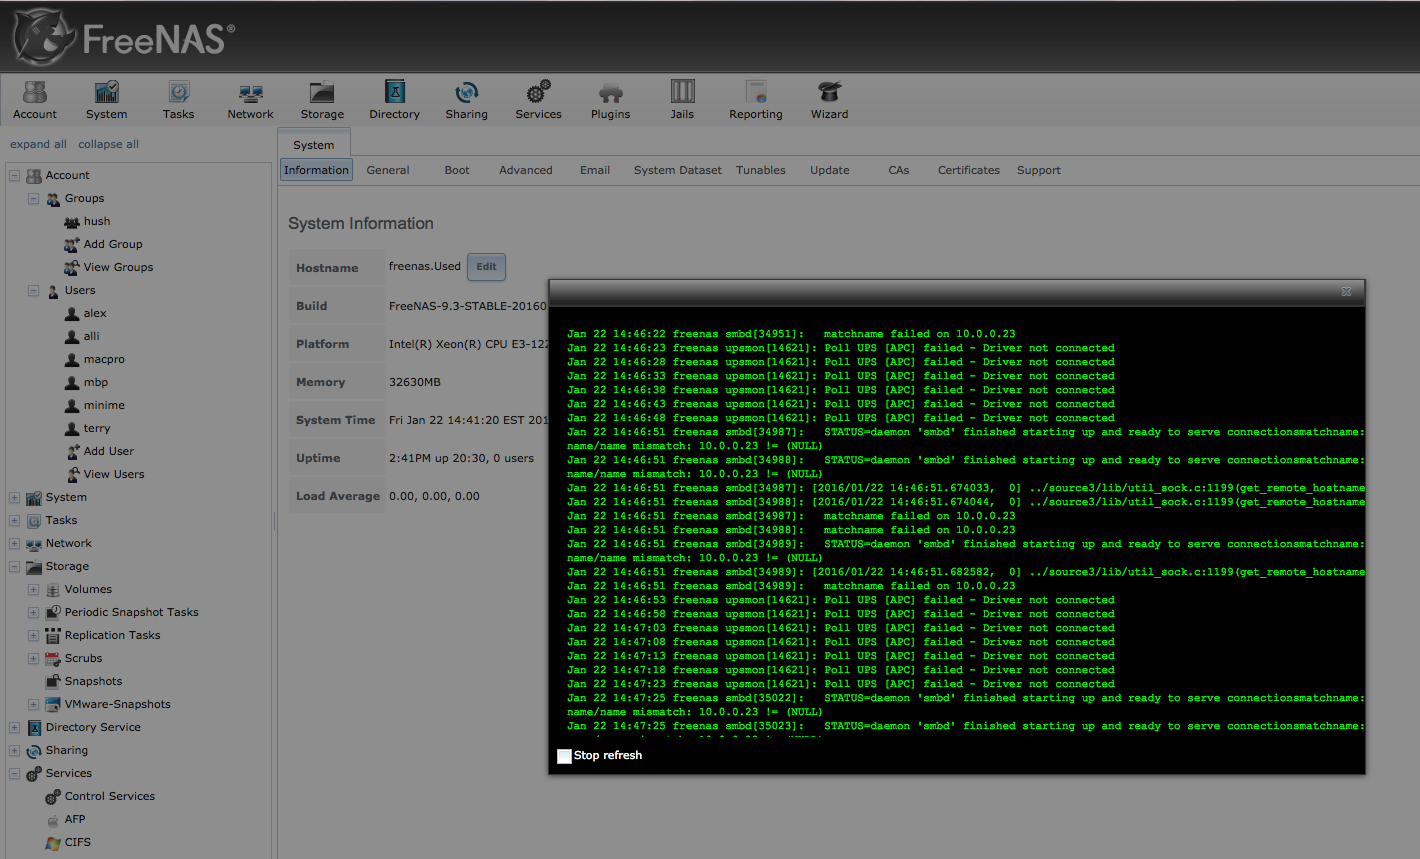Image resolution: width=1420 pixels, height=859 pixels.
Task: Click the CIFS service icon
Action: pos(53,842)
